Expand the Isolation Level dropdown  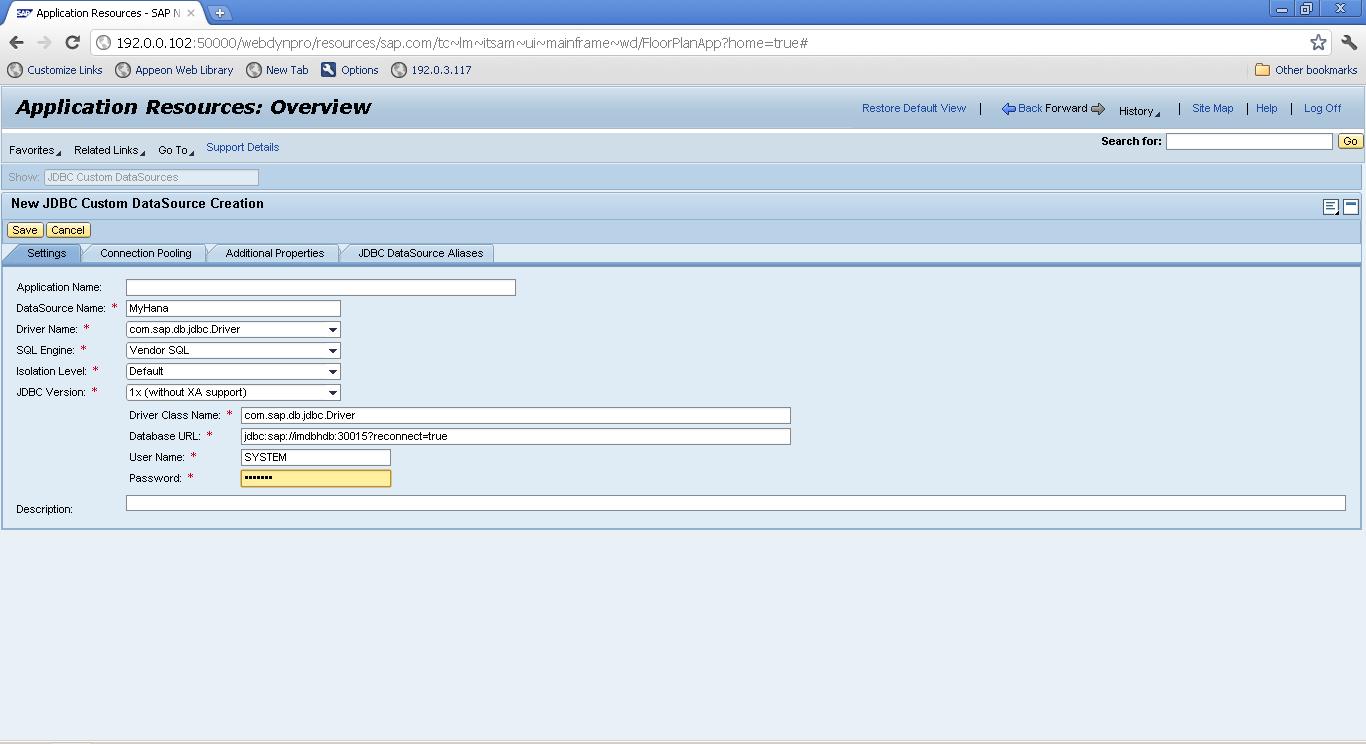333,371
